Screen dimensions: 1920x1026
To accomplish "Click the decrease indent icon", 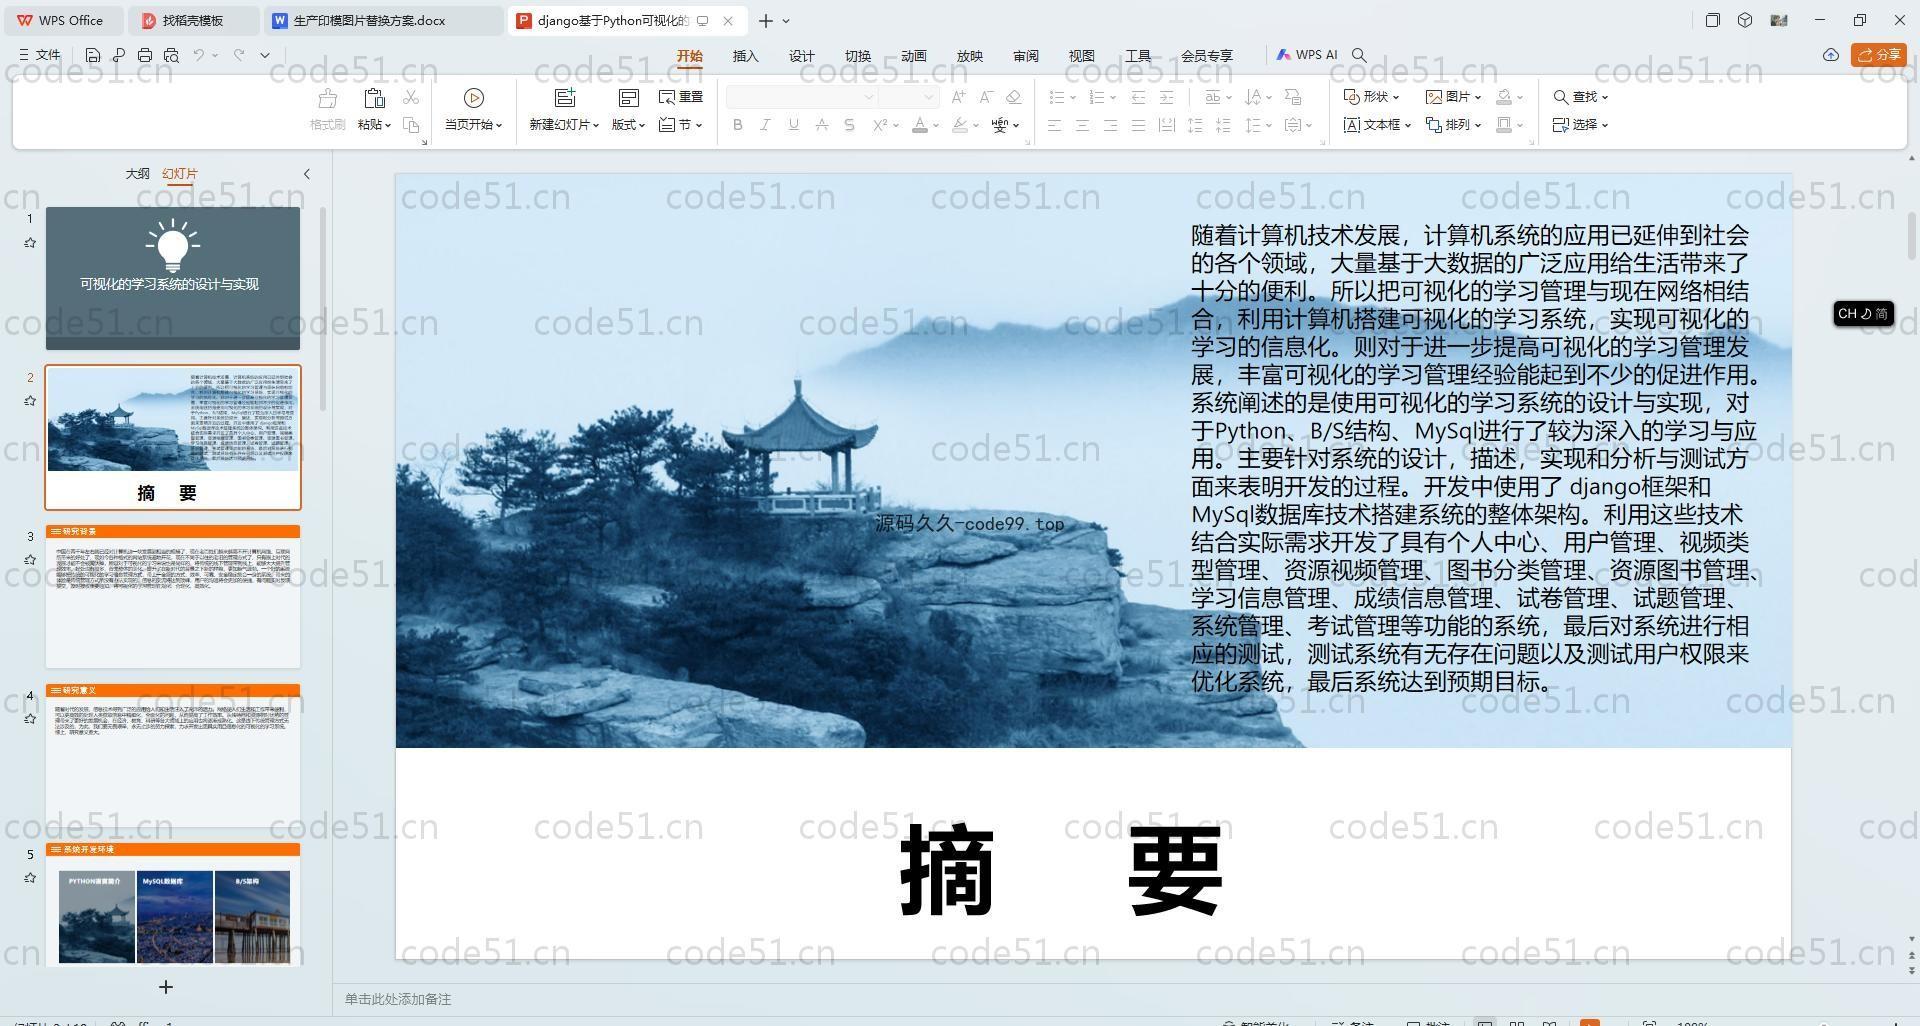I will coord(1138,97).
